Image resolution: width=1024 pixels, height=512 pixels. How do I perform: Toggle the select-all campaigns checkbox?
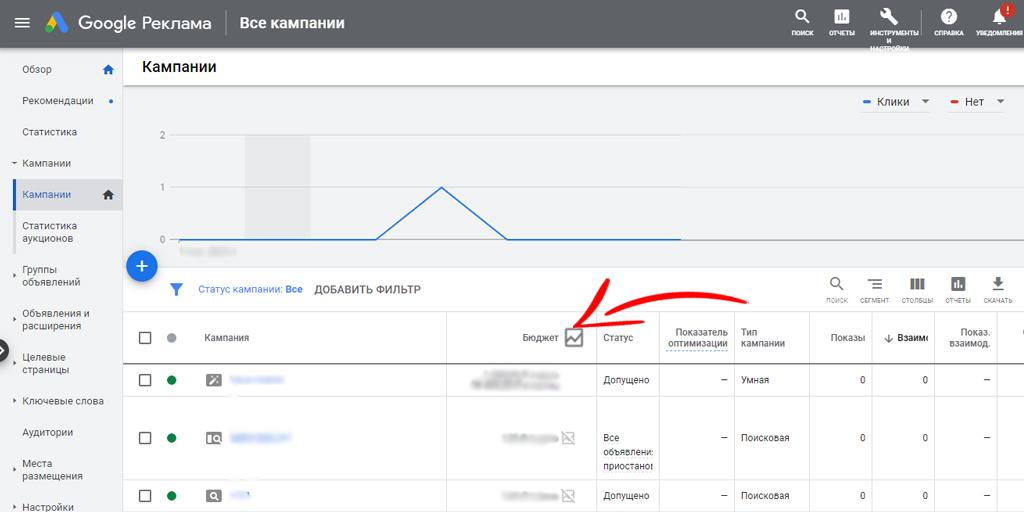coord(145,338)
